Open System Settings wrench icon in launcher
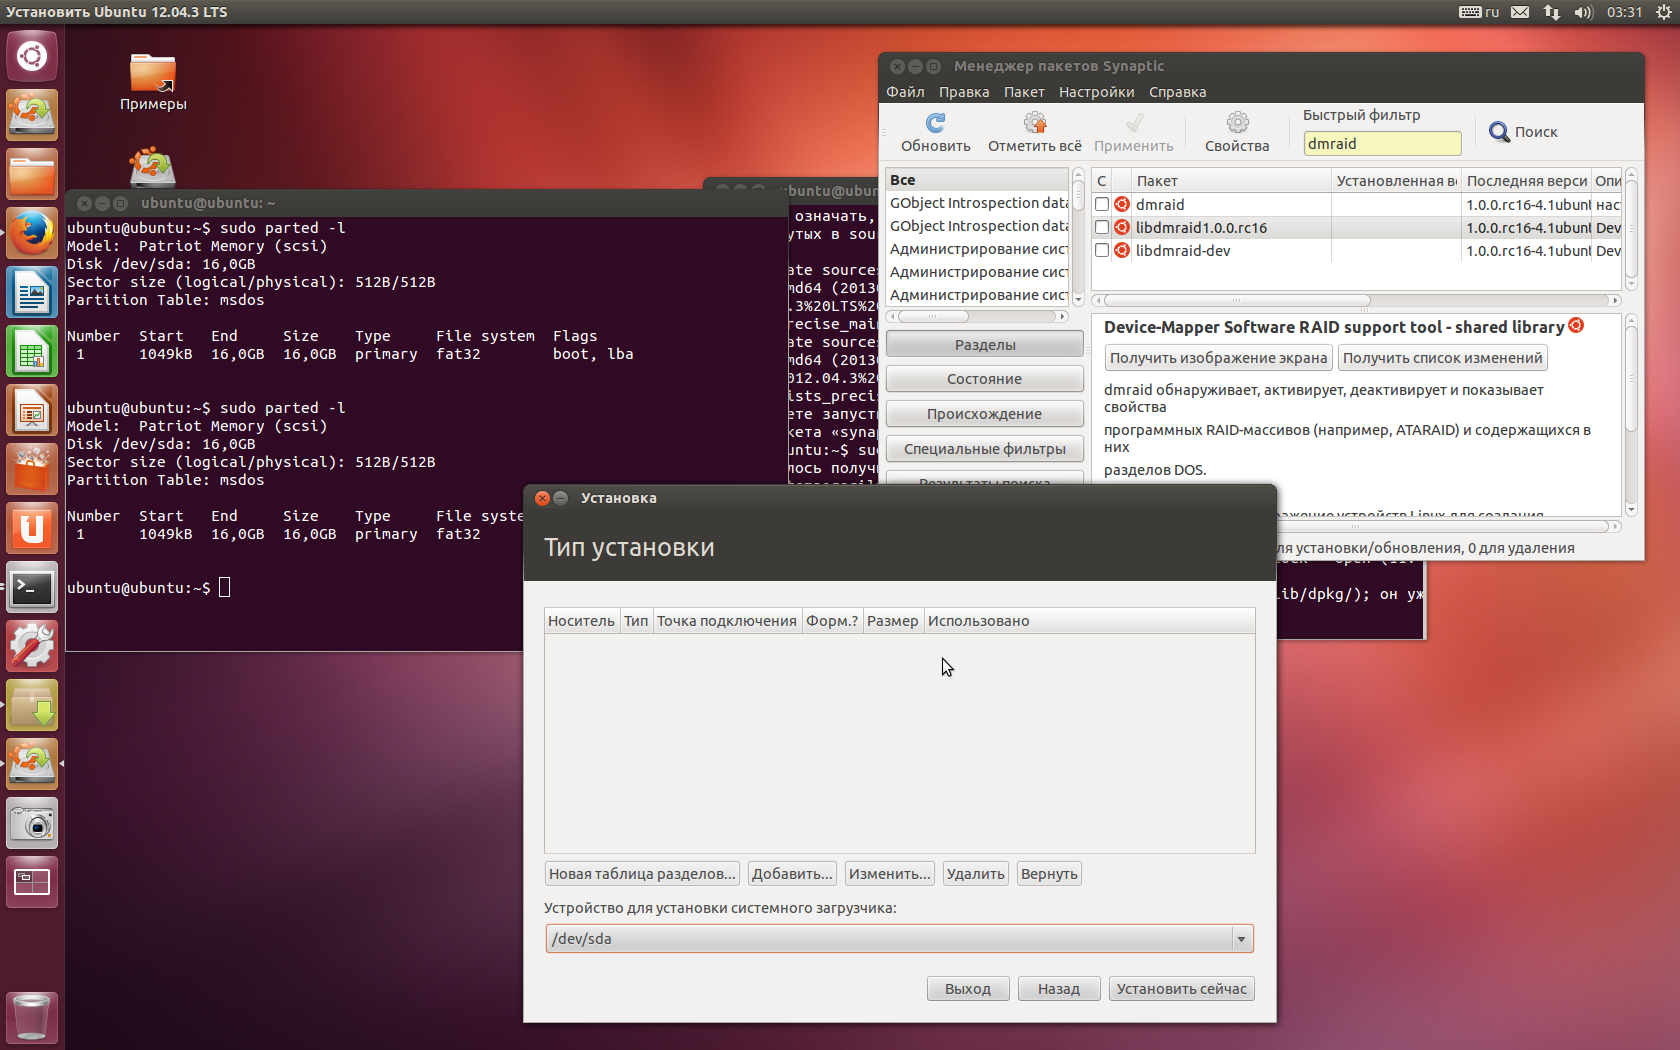Image resolution: width=1680 pixels, height=1050 pixels. pos(32,646)
